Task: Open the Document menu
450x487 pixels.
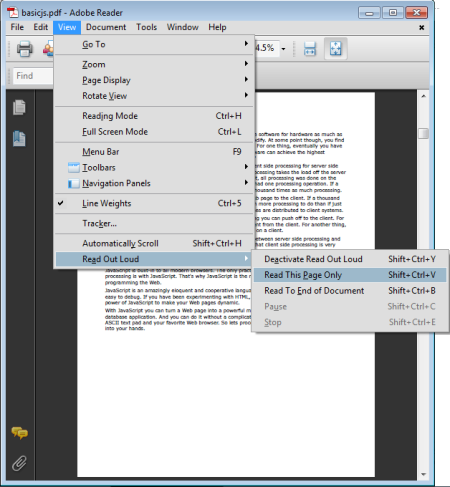Action: coord(106,27)
